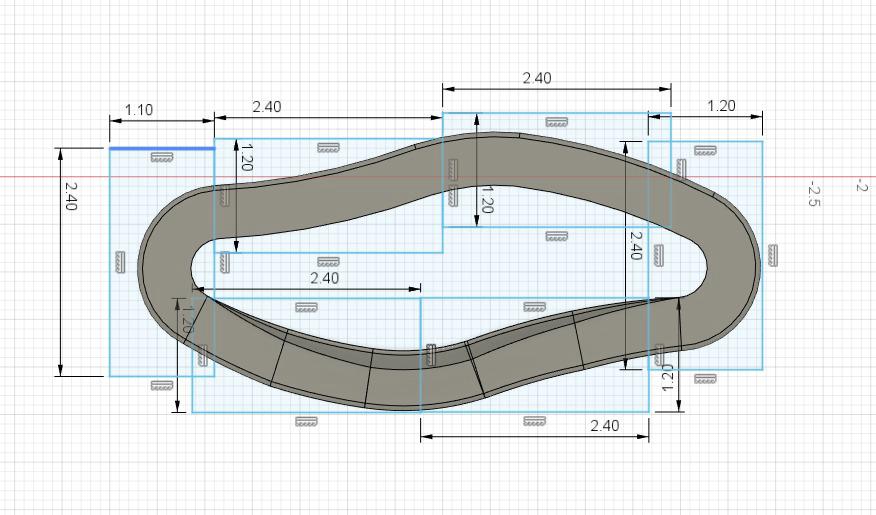Select the constraint icon below the top-right 1.20 dimension
The image size is (876, 515).
point(706,150)
